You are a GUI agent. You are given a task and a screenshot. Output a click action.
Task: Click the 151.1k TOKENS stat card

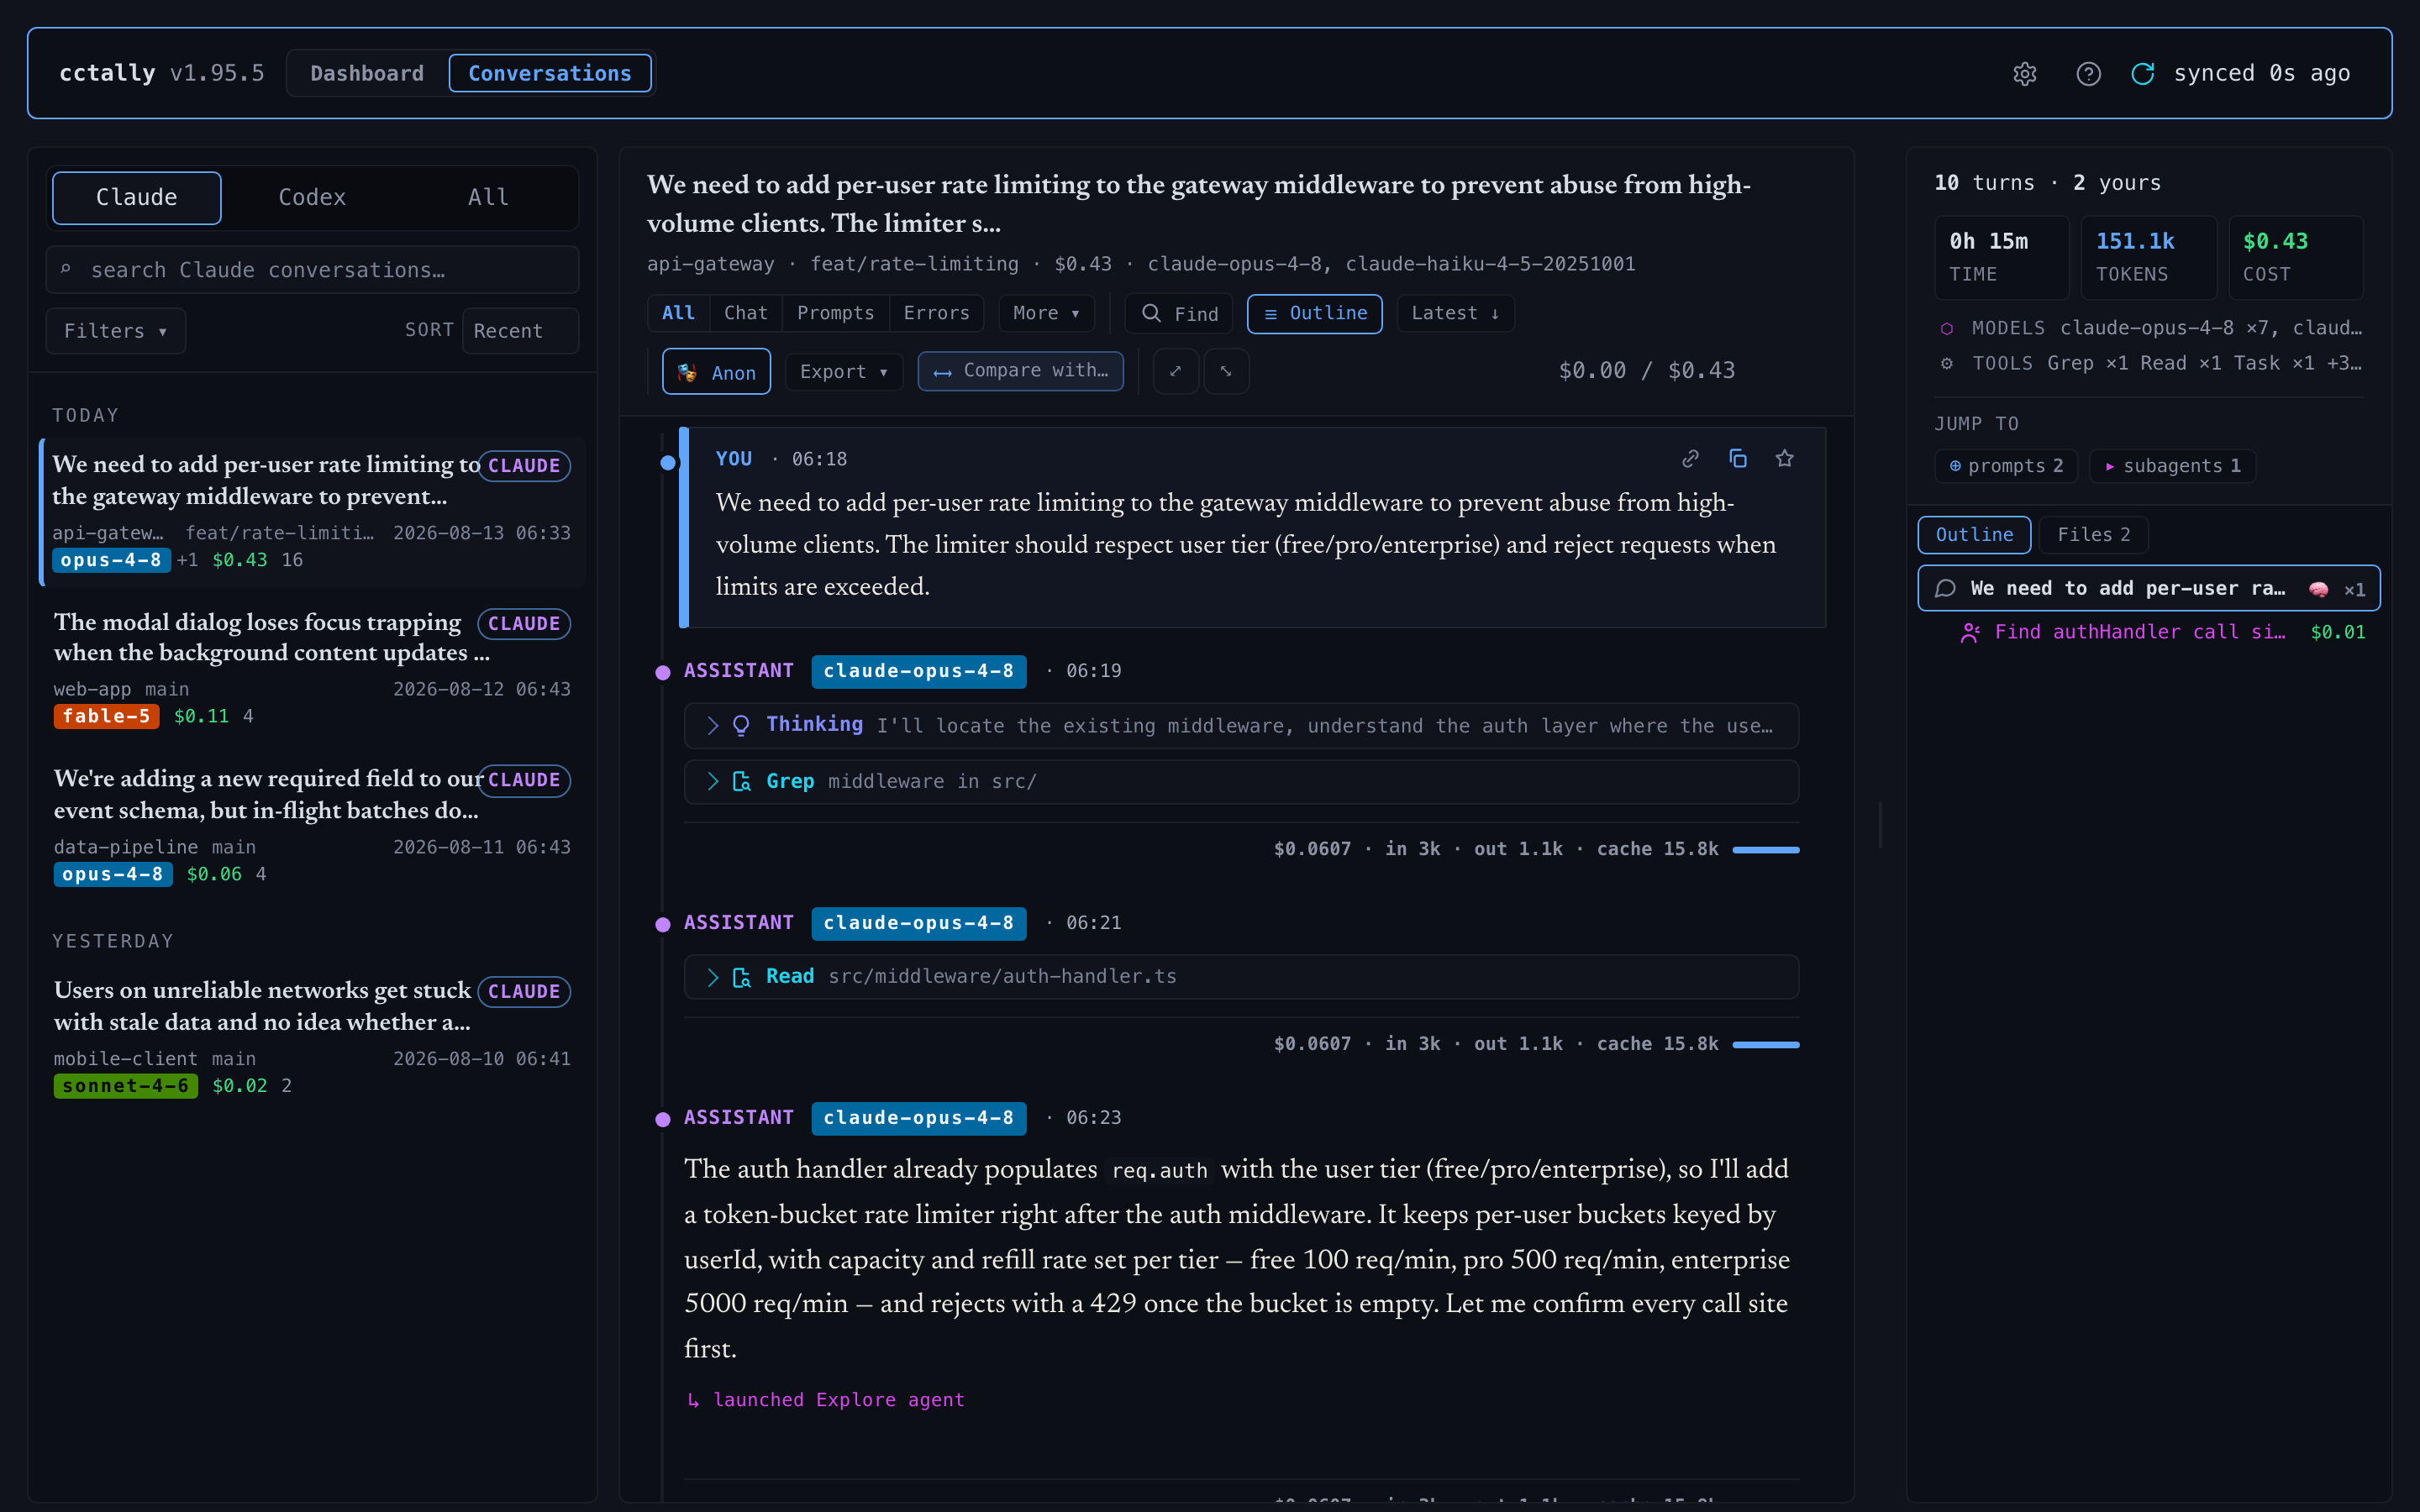(x=2148, y=257)
